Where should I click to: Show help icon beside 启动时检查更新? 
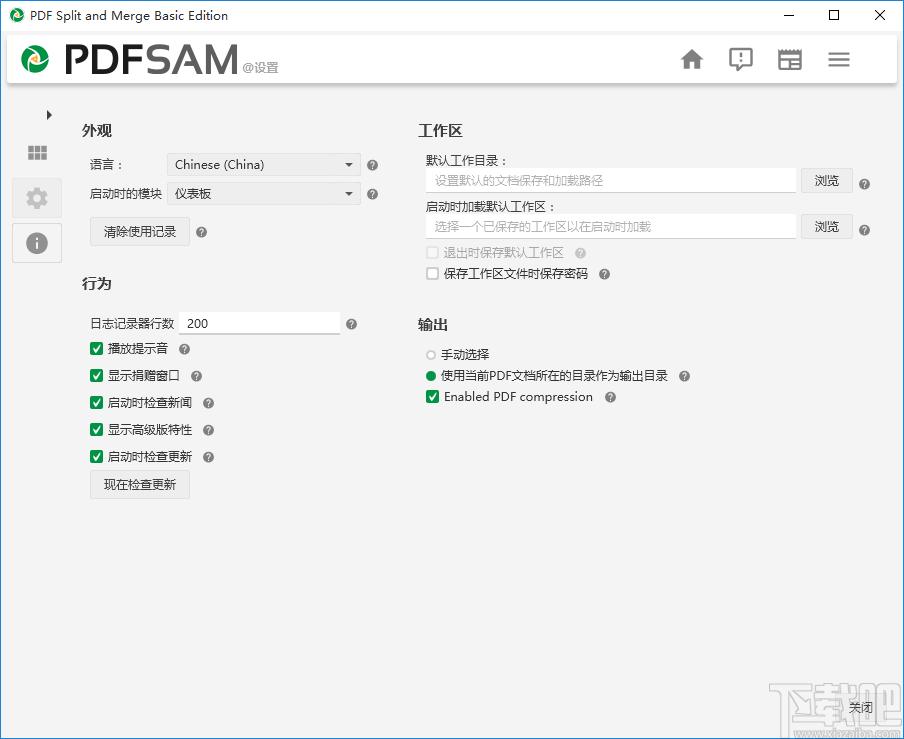[x=209, y=457]
